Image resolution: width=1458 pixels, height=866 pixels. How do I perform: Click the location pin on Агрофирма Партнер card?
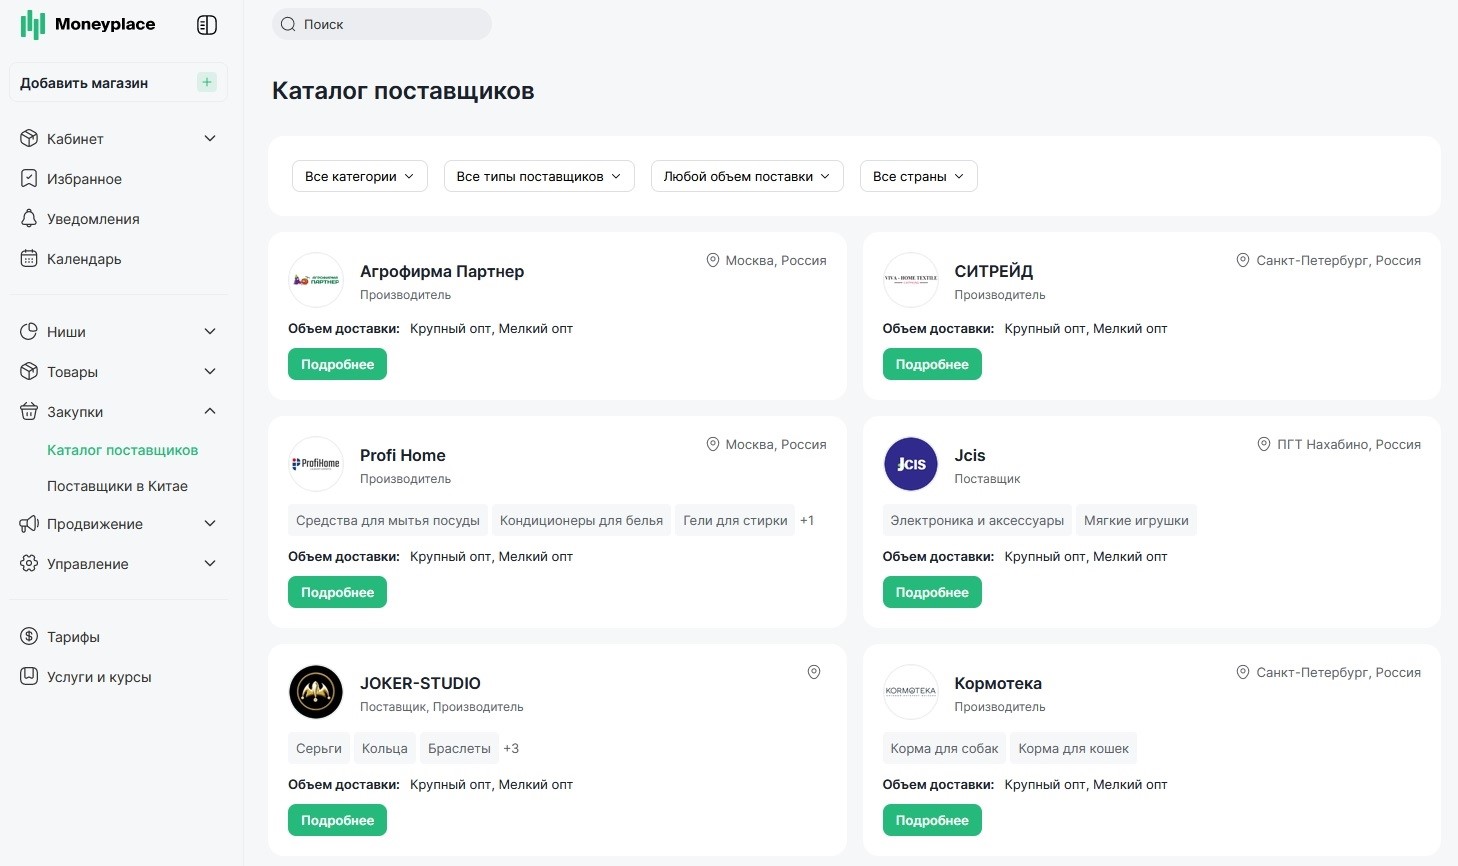(x=713, y=260)
